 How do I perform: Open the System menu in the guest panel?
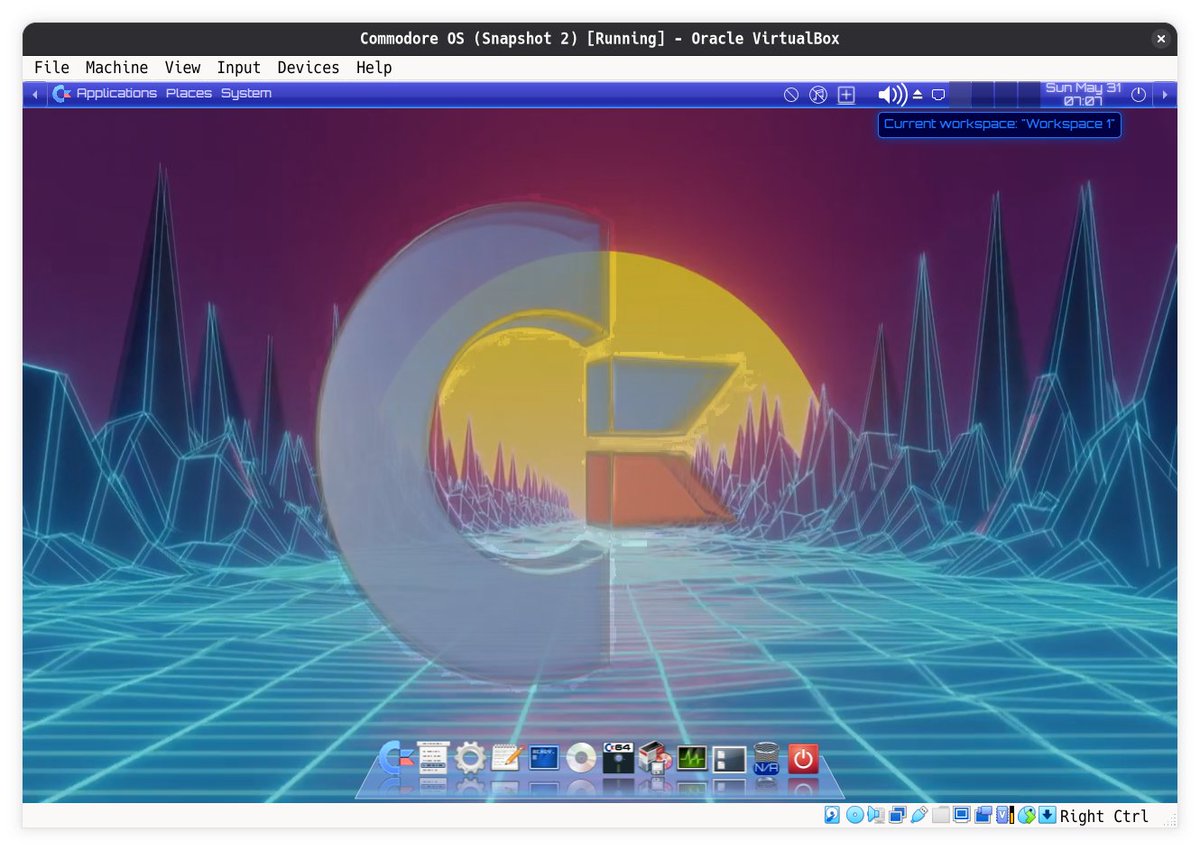point(246,93)
